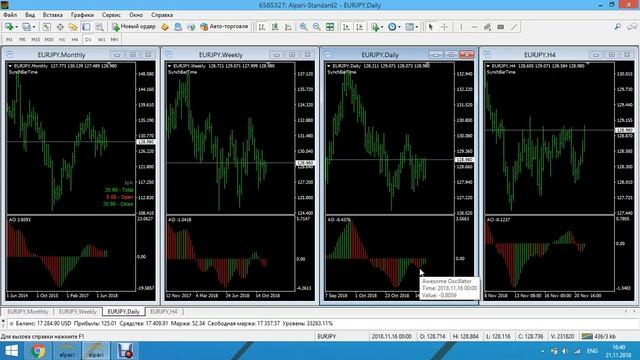Tile chart windows icon
The image size is (640, 360).
[330, 27]
